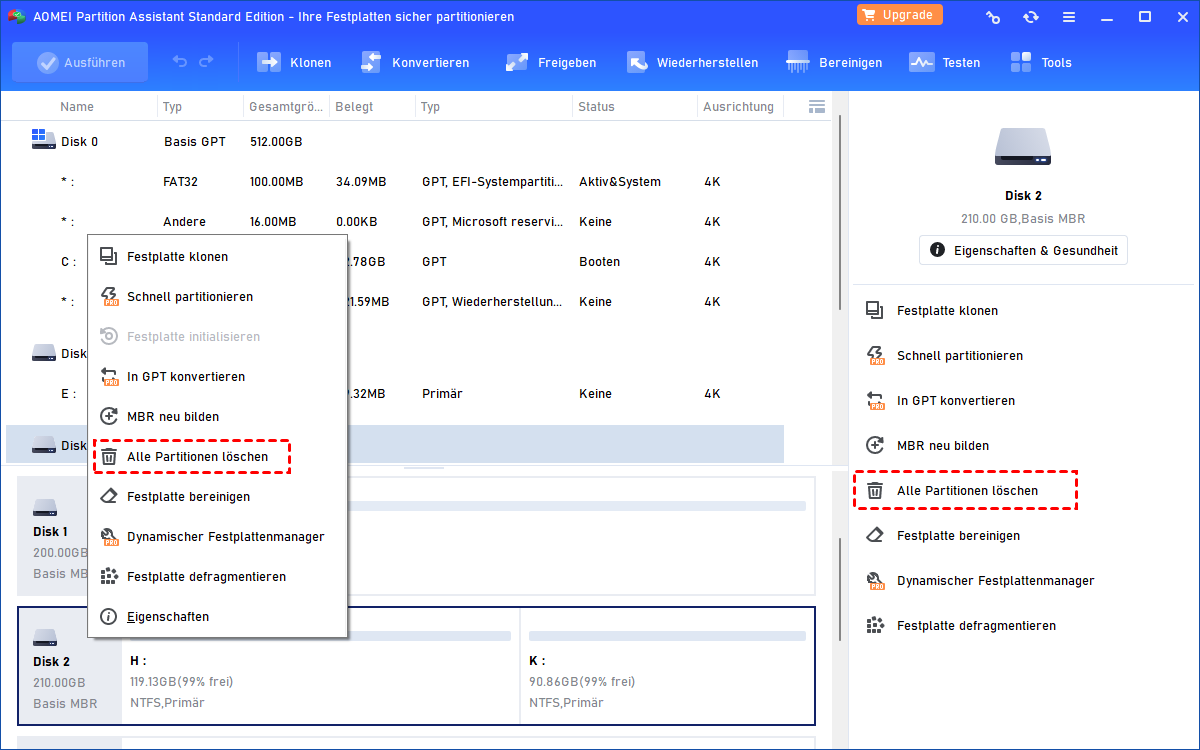The width and height of the screenshot is (1200, 750).
Task: Open the Klonen toolbar item
Action: pos(294,62)
